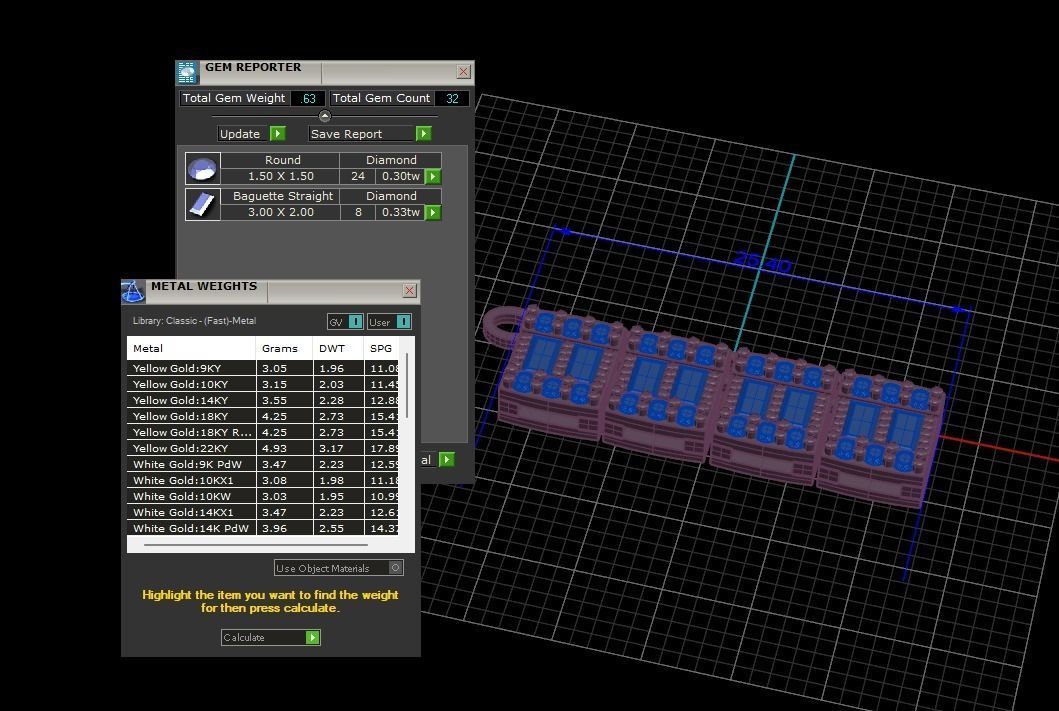
Task: Select the Yellow Gold:22KY row
Action: (263, 448)
